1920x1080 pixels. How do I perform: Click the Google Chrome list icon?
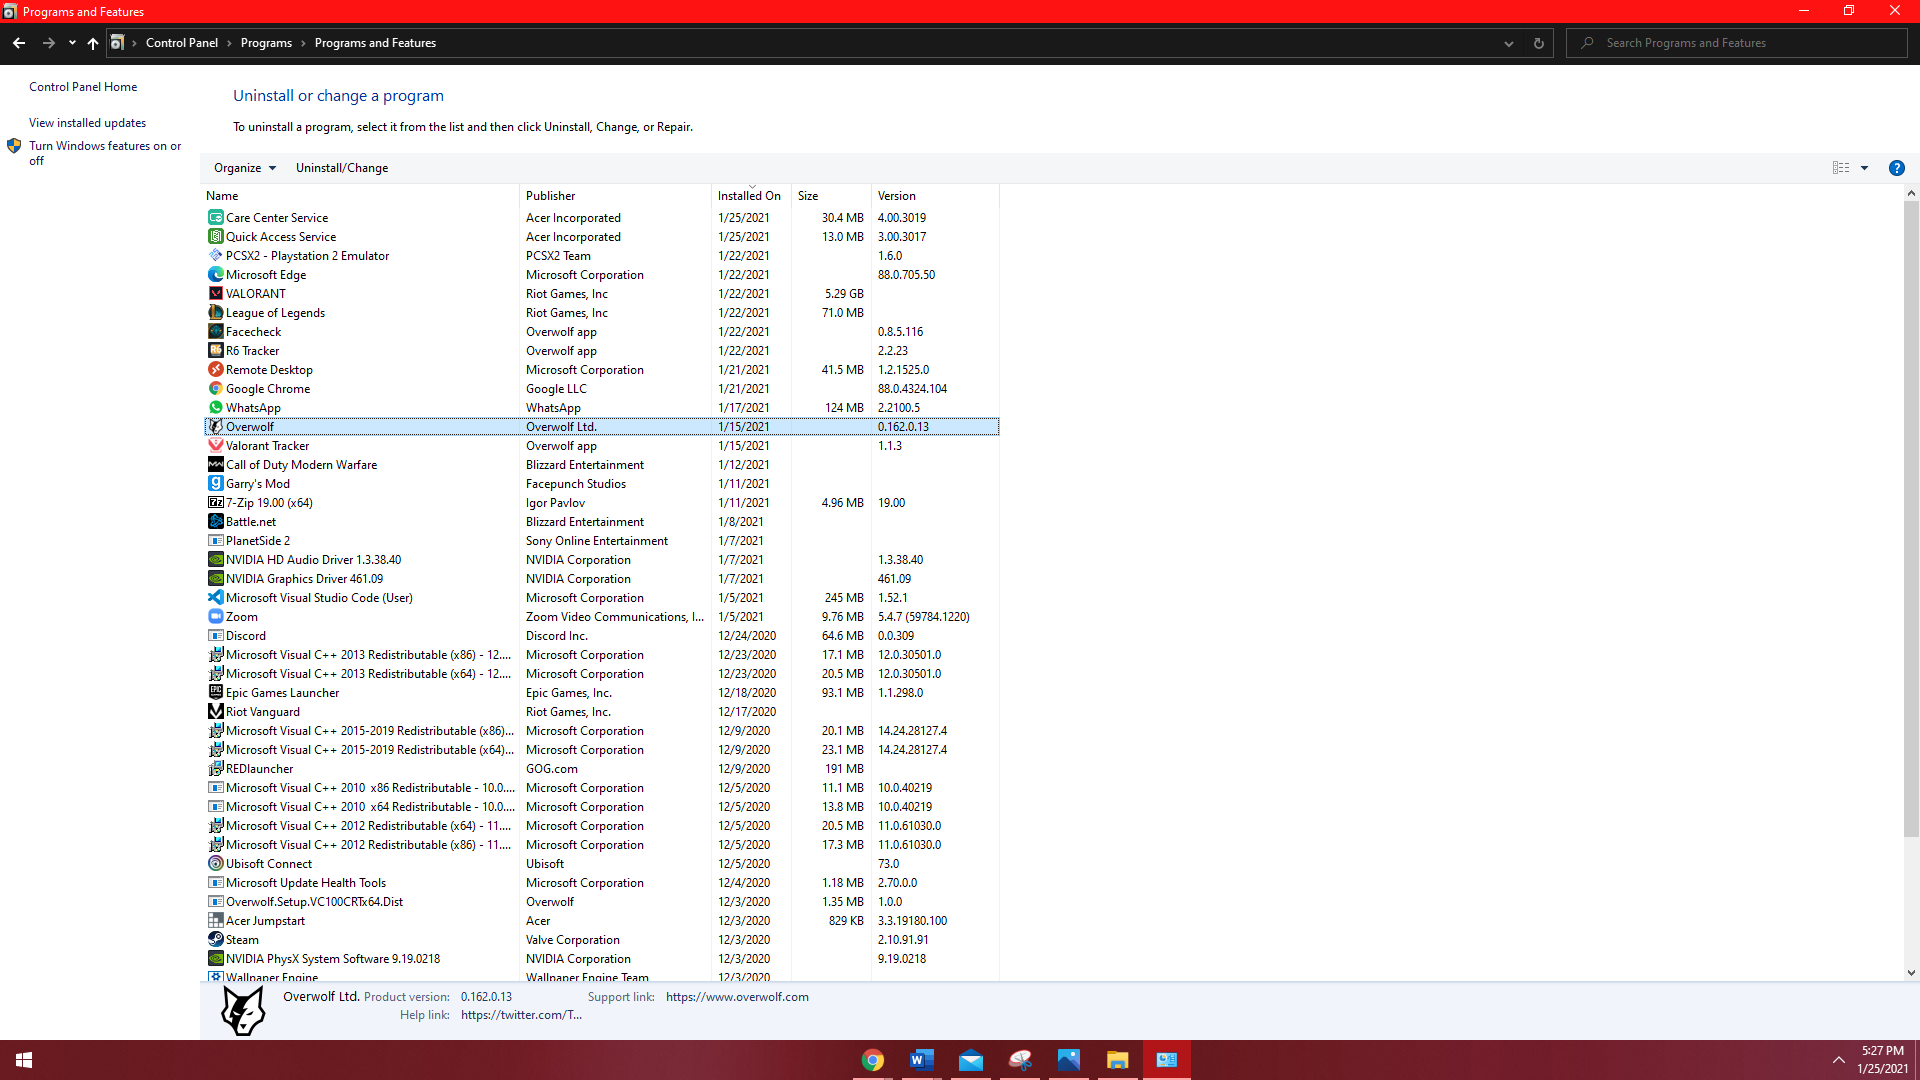point(215,388)
